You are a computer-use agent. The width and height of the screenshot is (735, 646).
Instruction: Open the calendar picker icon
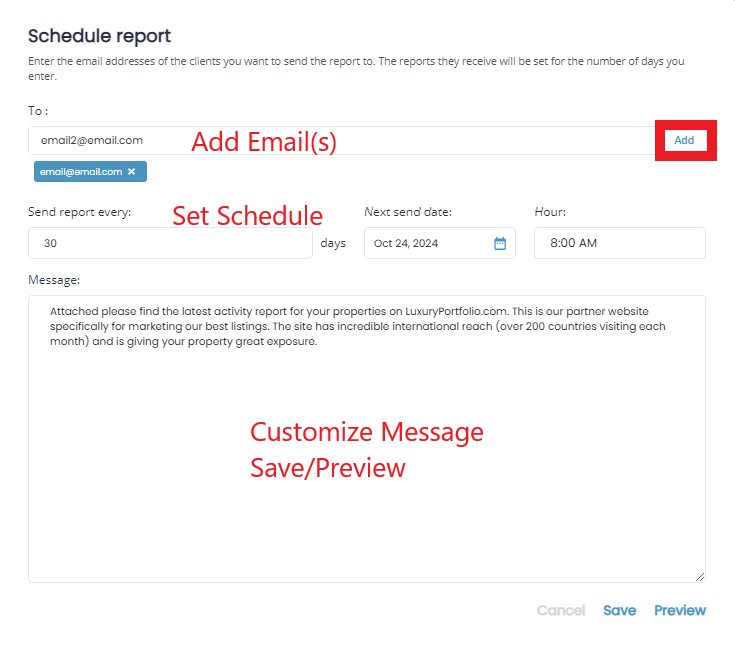[500, 243]
